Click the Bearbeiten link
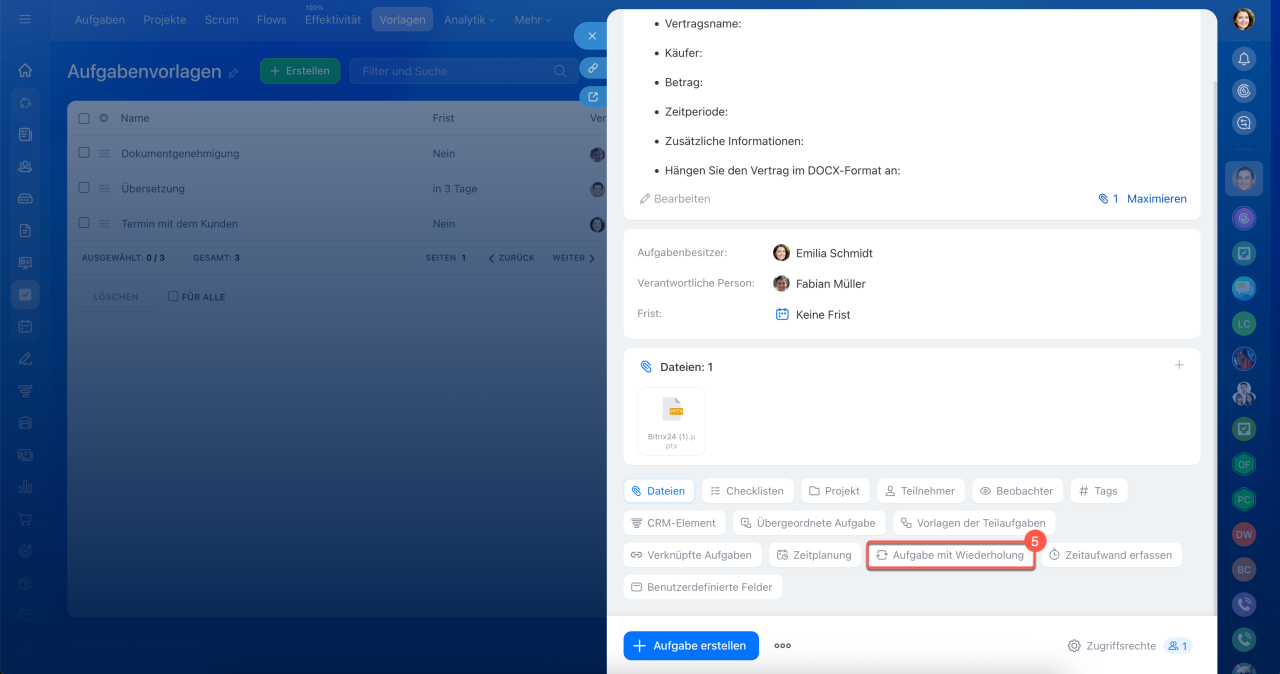The width and height of the screenshot is (1280, 674). pos(675,199)
